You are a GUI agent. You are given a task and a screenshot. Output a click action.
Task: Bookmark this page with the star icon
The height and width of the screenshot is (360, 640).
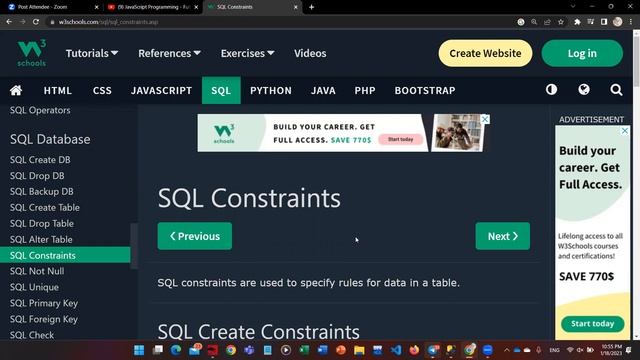point(561,22)
